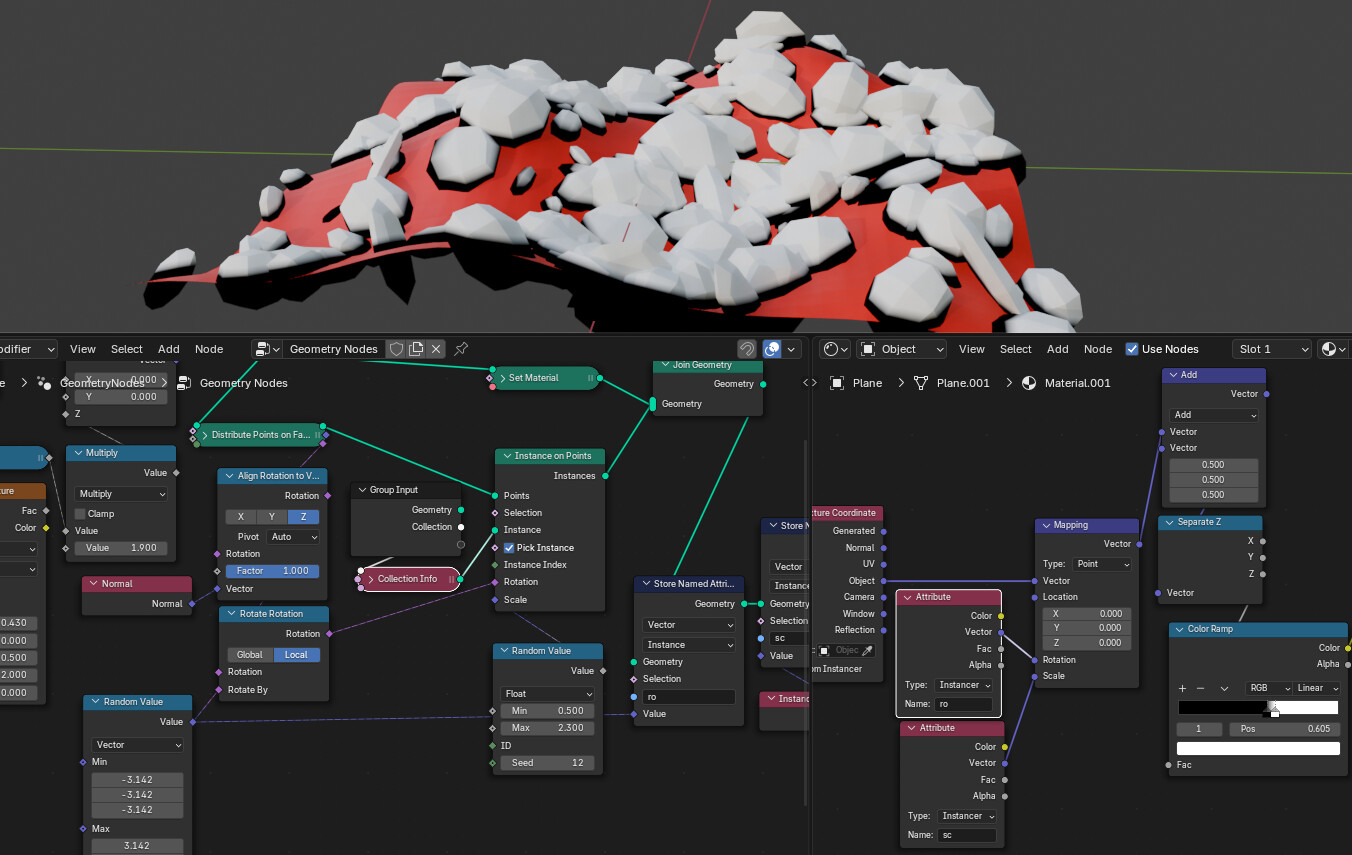Click the Random Value Seed field

tap(548, 763)
